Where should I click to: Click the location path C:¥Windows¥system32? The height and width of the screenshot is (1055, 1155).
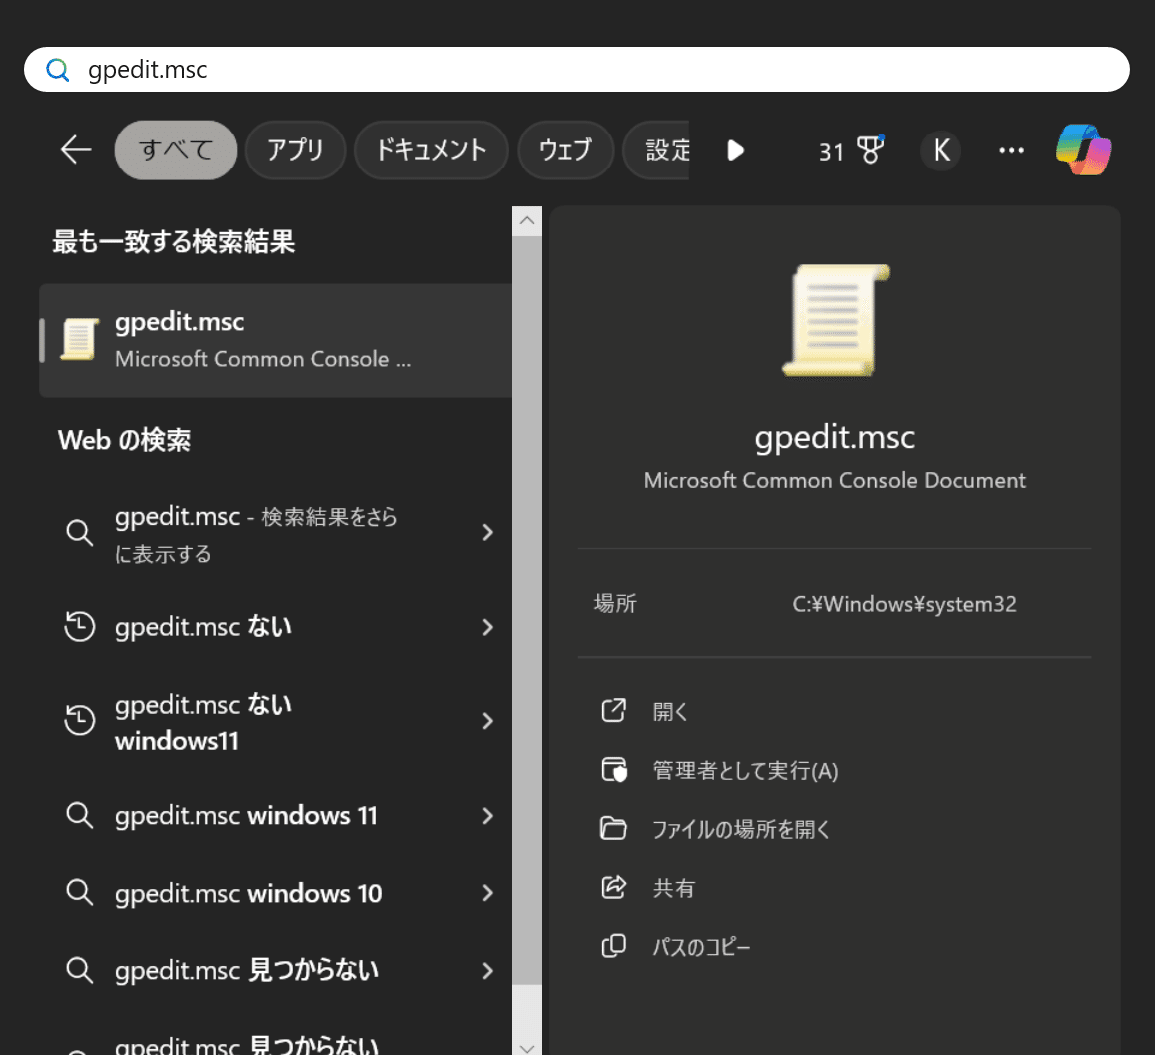click(905, 604)
